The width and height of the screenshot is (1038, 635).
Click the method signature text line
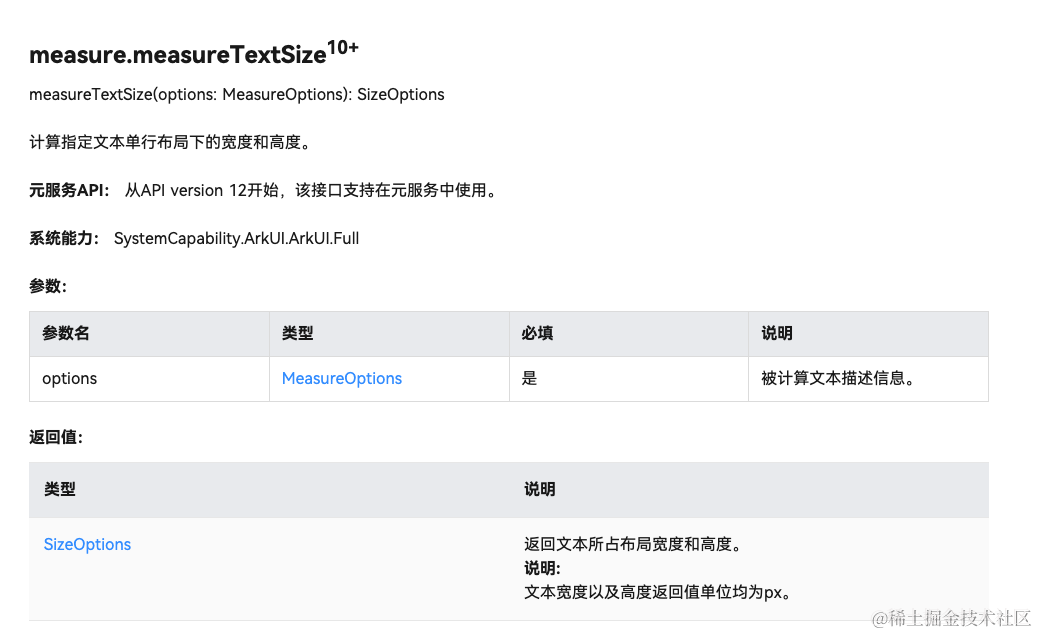tap(236, 95)
